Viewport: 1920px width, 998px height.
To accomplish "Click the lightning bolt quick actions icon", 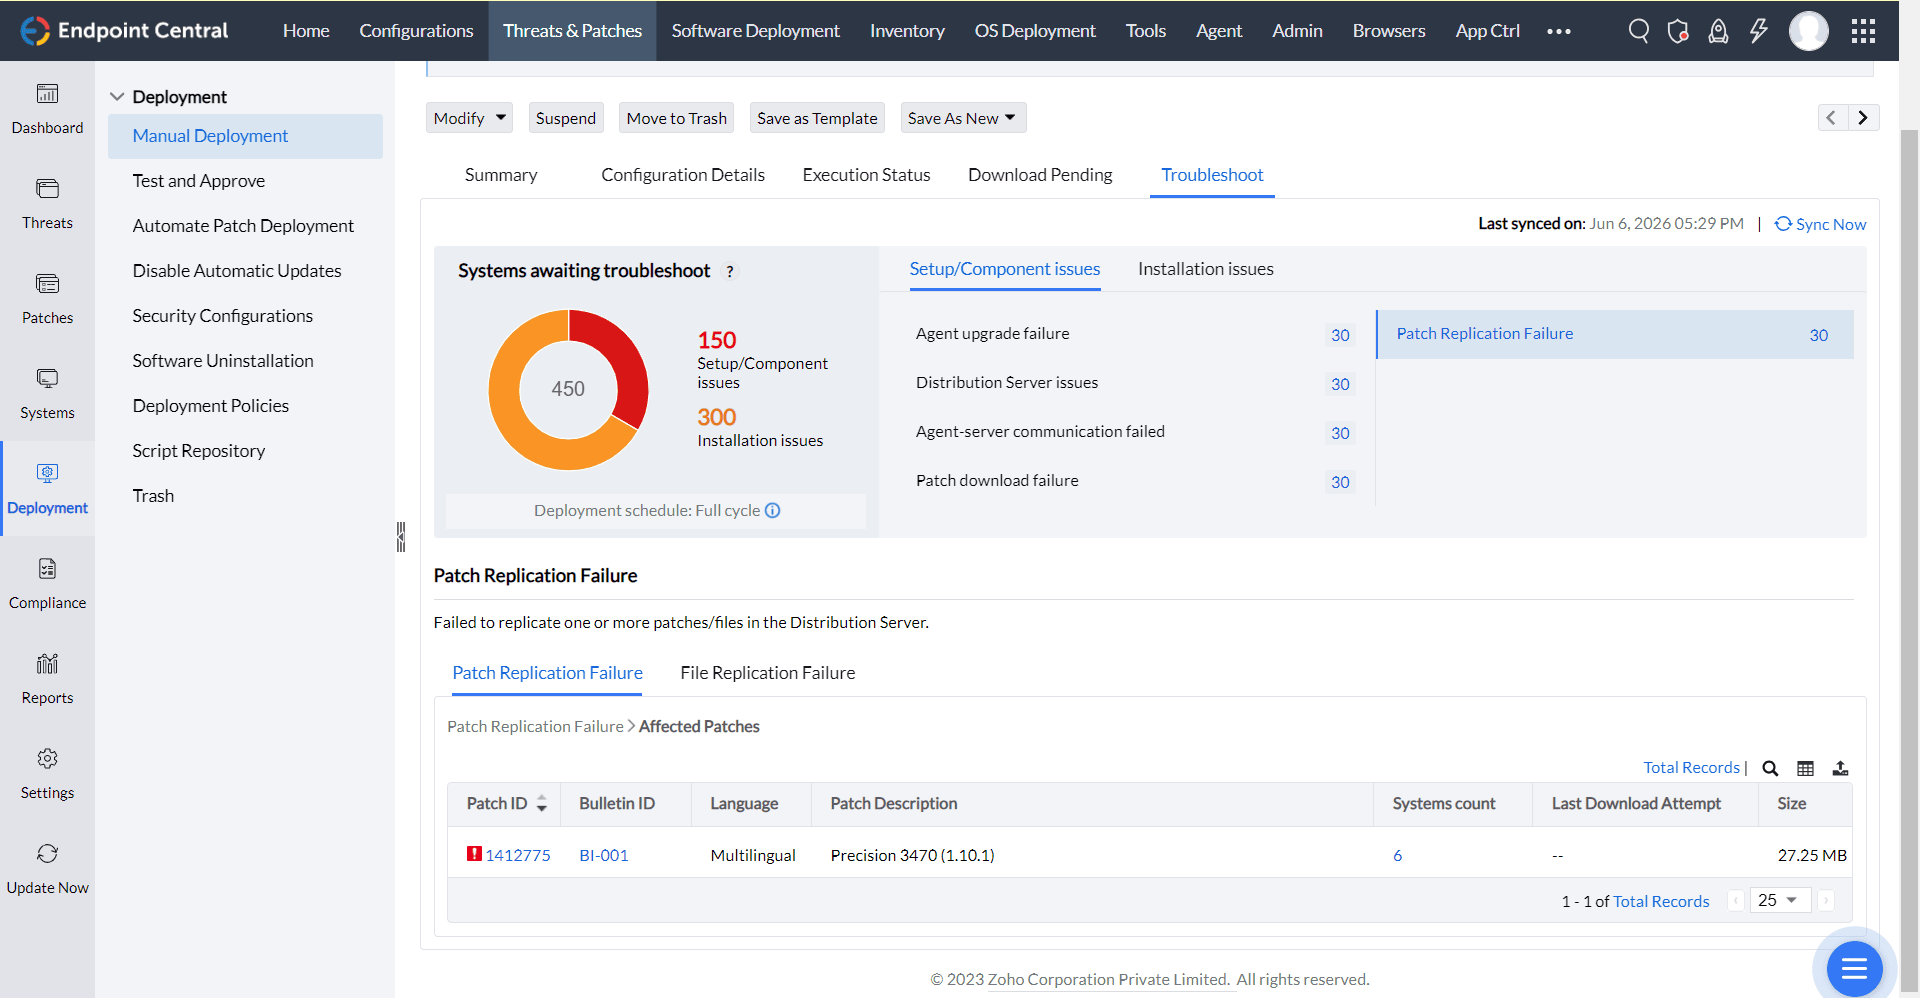I will point(1758,31).
